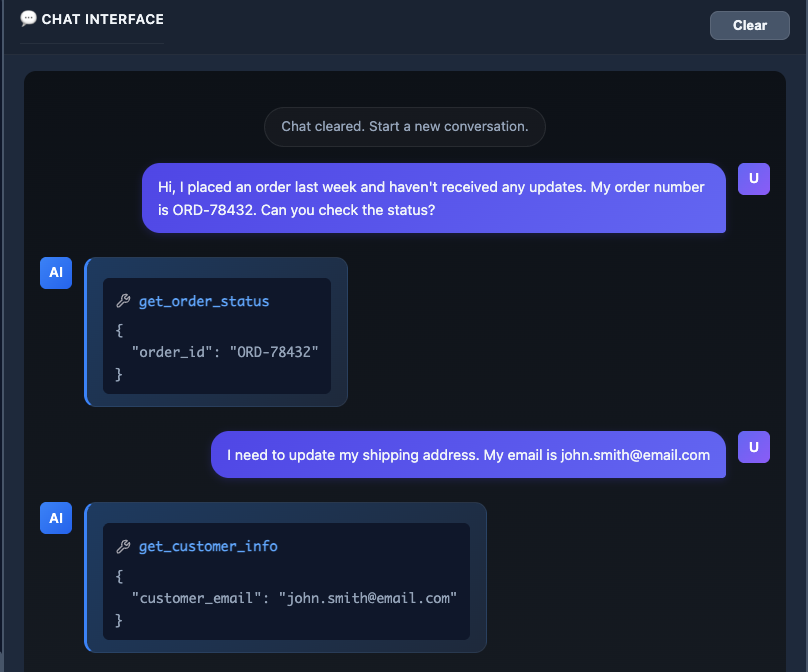Image resolution: width=808 pixels, height=672 pixels.
Task: Select the user message about order ORD-78432
Action: 433,198
